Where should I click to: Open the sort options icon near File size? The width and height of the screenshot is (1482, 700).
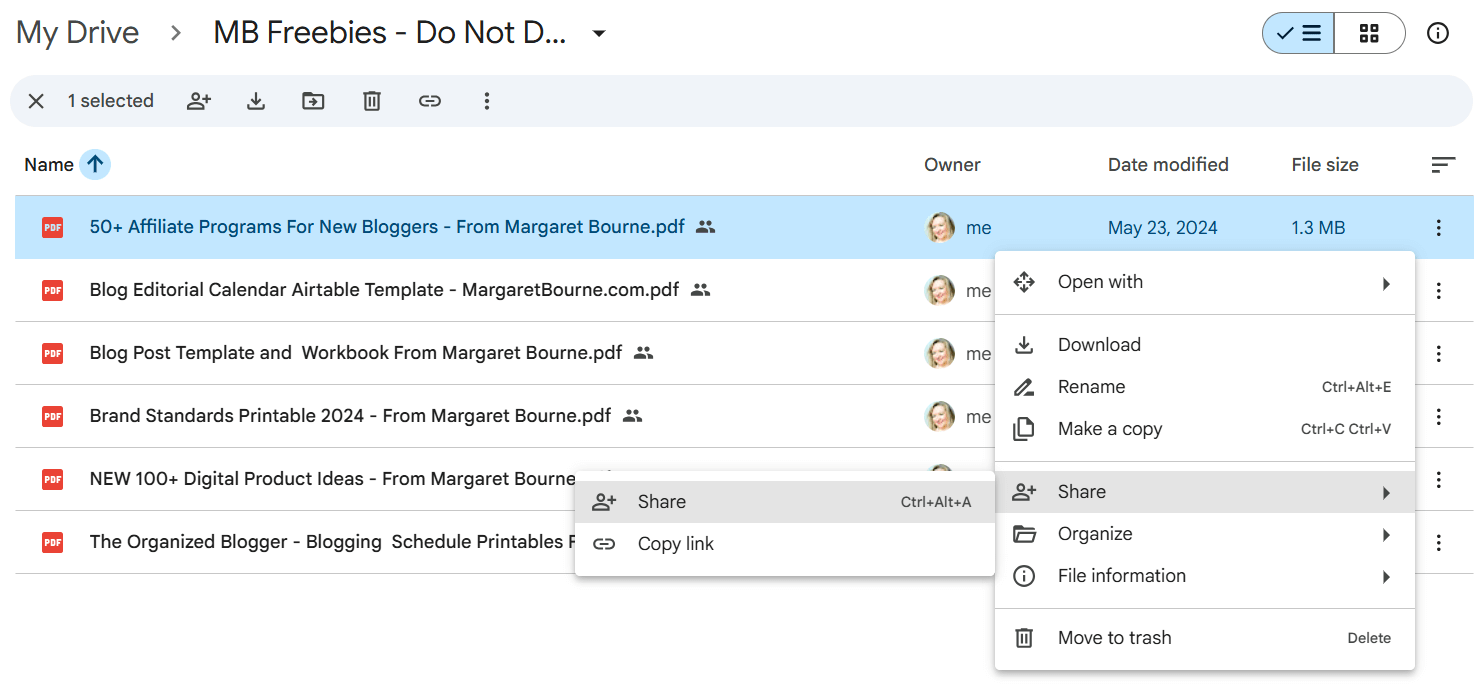coord(1443,164)
